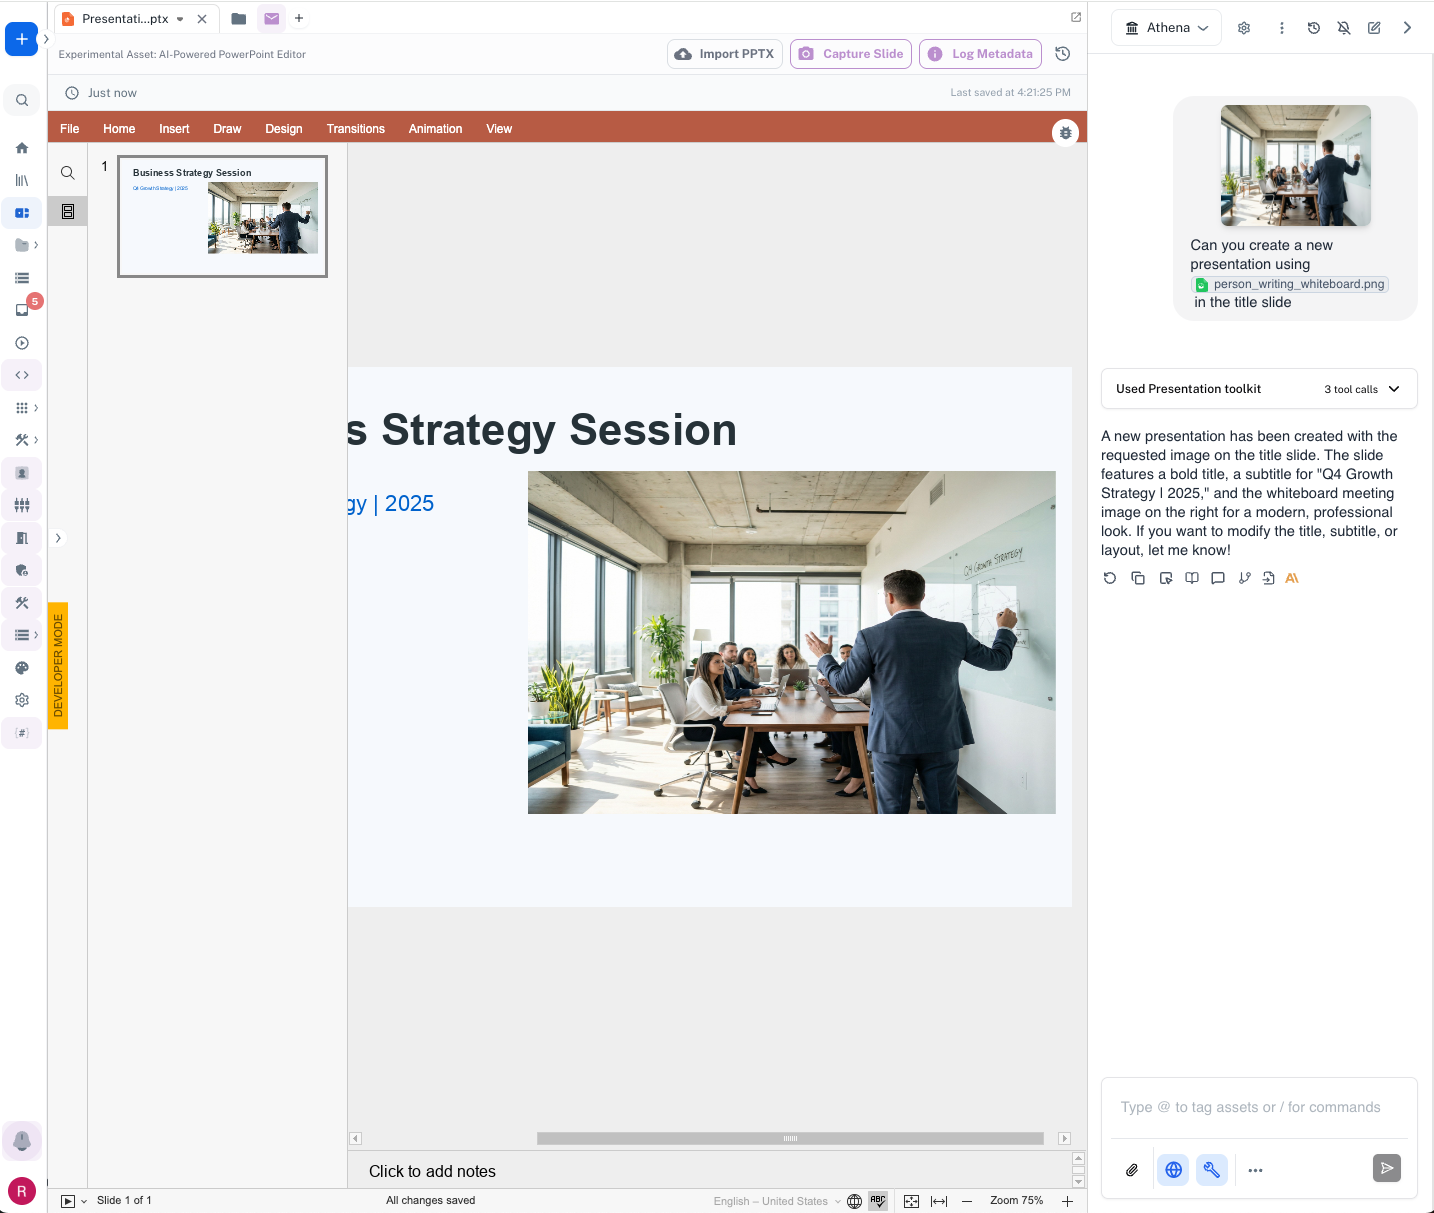1434x1213 pixels.
Task: Click the Capture Slide button
Action: 851,54
